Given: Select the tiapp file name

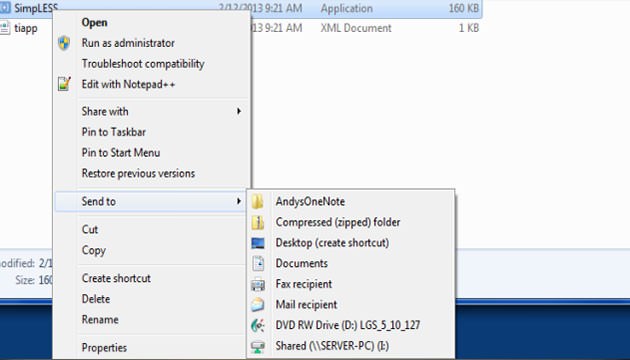Looking at the screenshot, I should [x=26, y=28].
